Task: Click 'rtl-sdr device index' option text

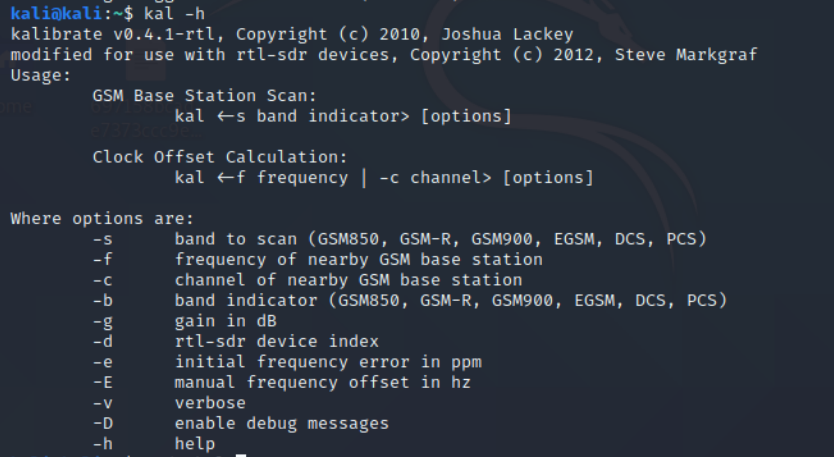Action: point(277,341)
